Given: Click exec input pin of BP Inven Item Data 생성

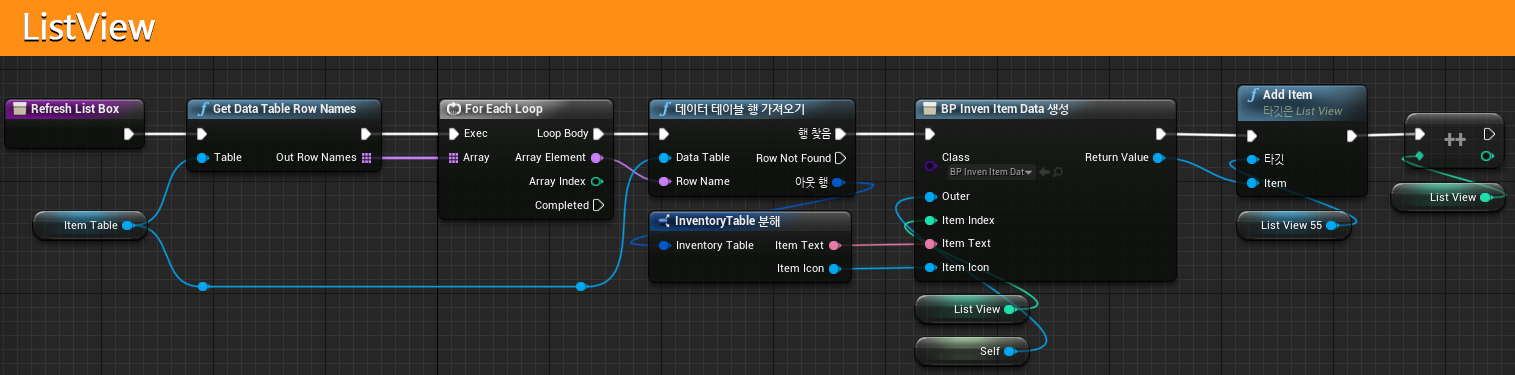Looking at the screenshot, I should coord(929,134).
